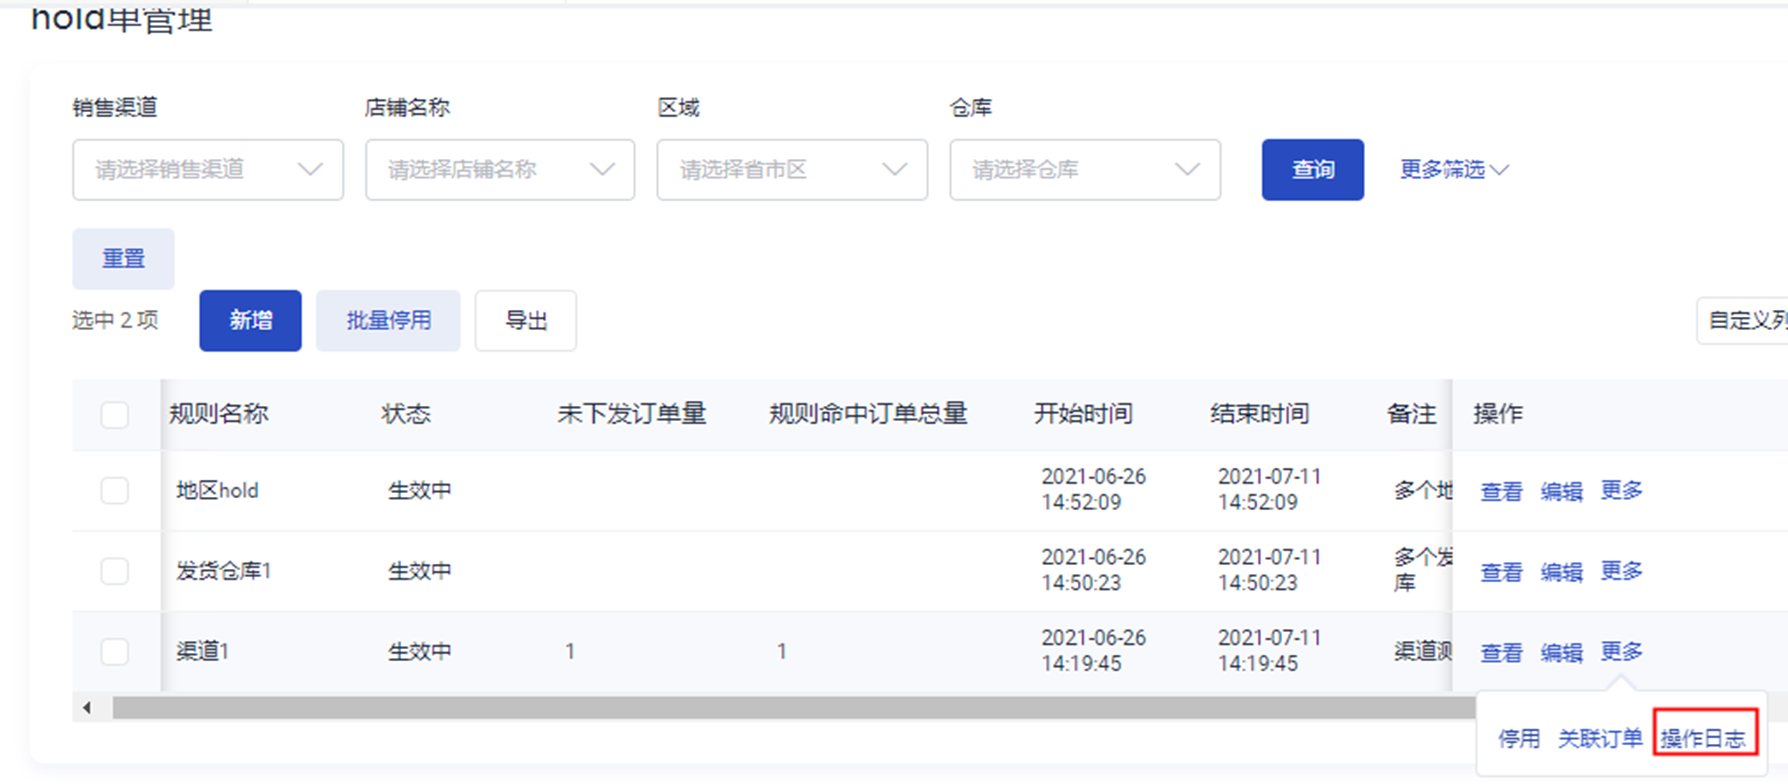
Task: Click the 查询 search button
Action: click(x=1313, y=170)
